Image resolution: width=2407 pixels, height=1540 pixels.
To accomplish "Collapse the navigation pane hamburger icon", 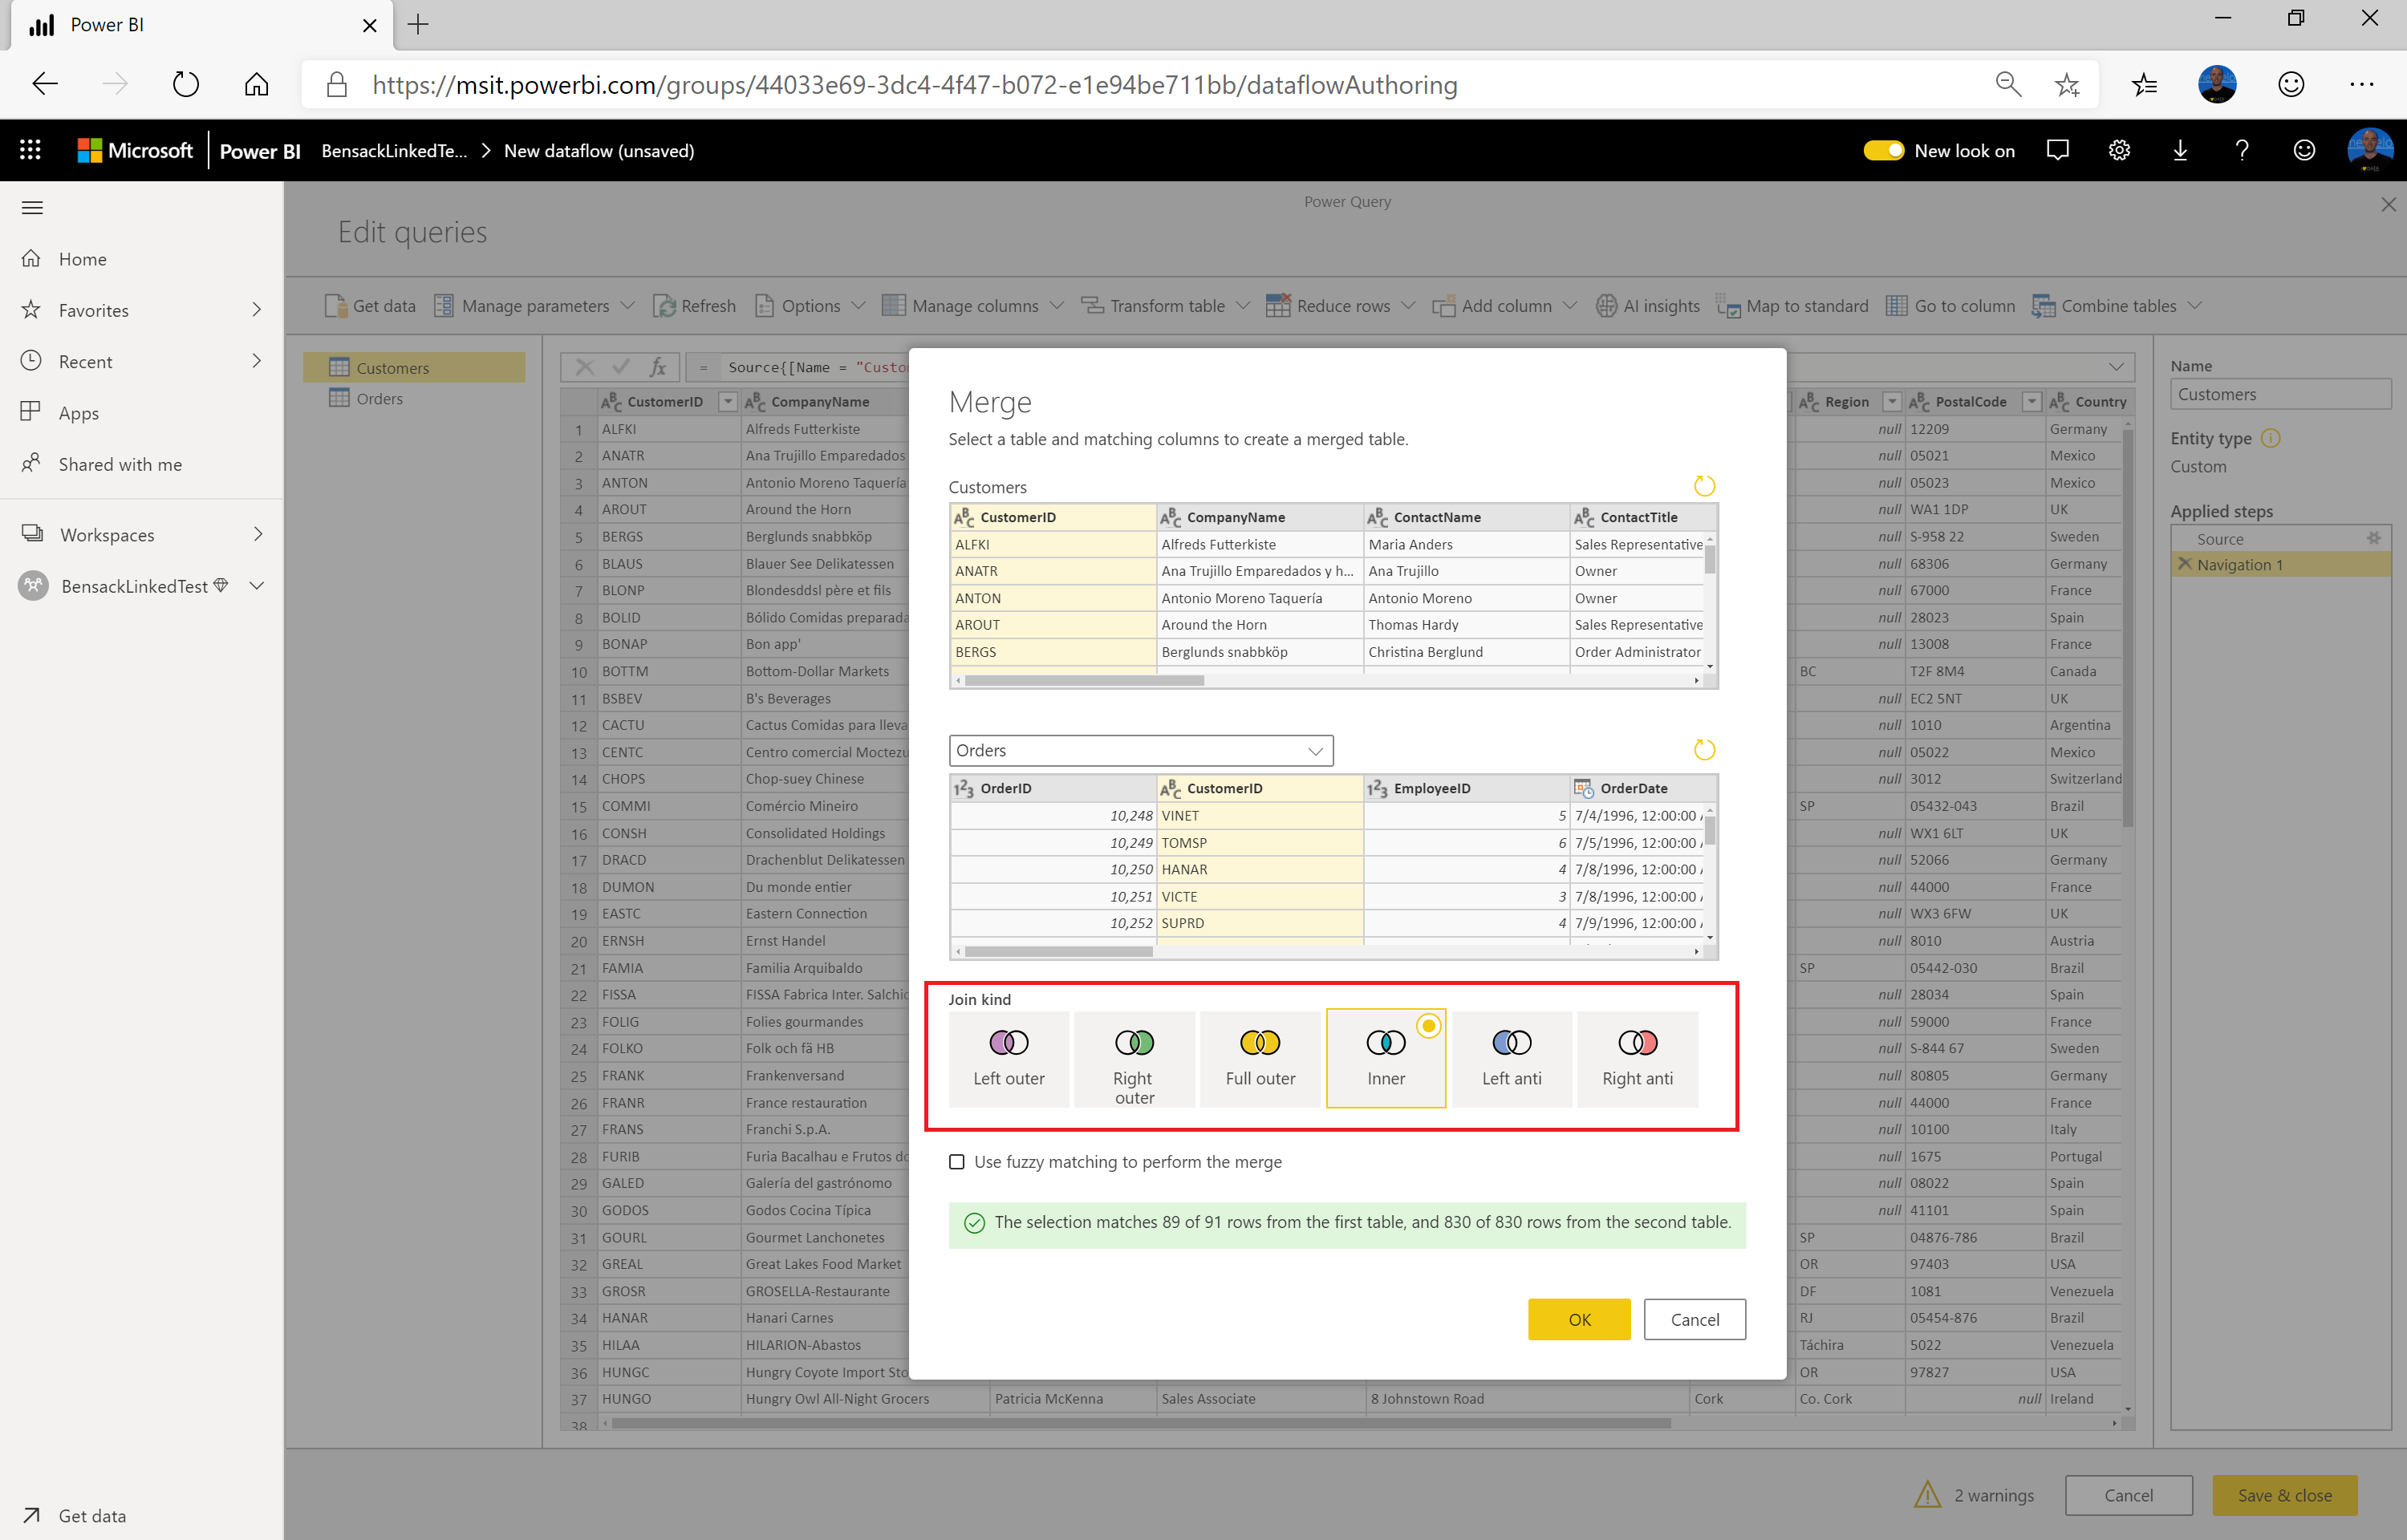I will [x=32, y=207].
